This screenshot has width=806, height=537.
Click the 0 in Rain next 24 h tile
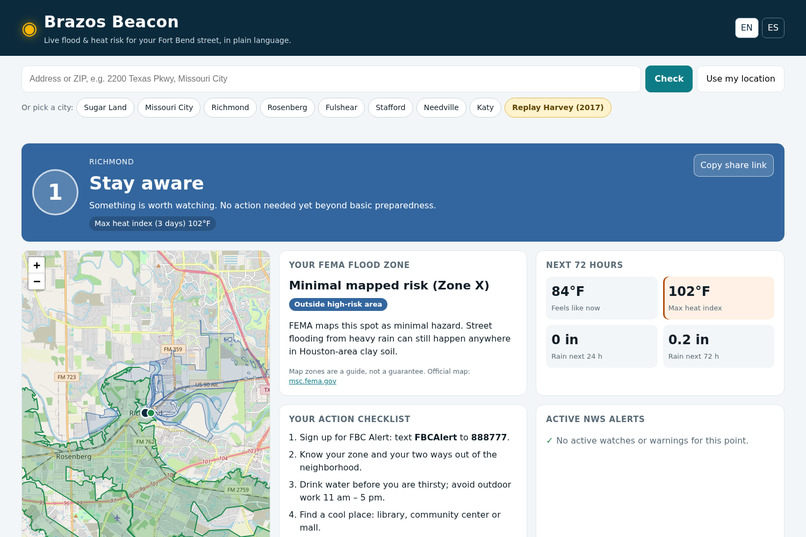(x=601, y=346)
